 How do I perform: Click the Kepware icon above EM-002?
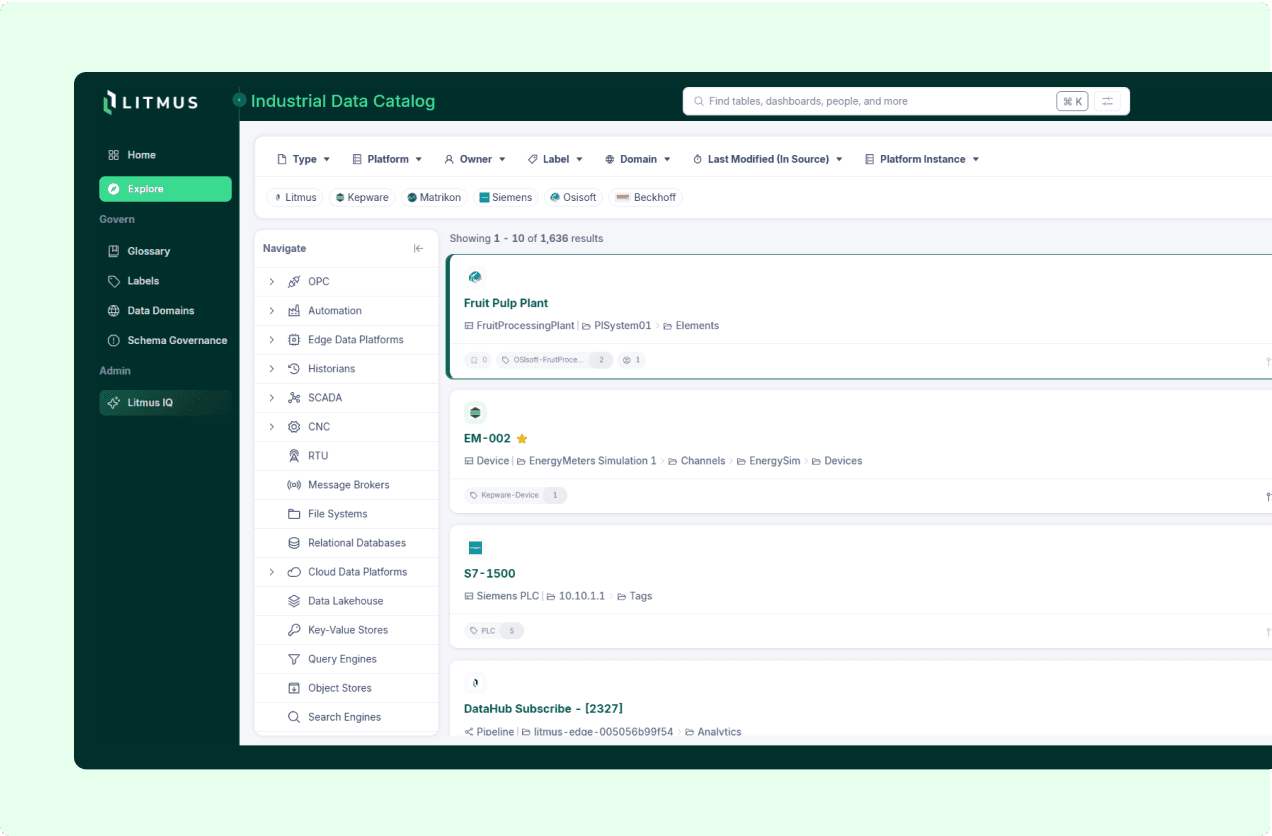click(x=475, y=412)
